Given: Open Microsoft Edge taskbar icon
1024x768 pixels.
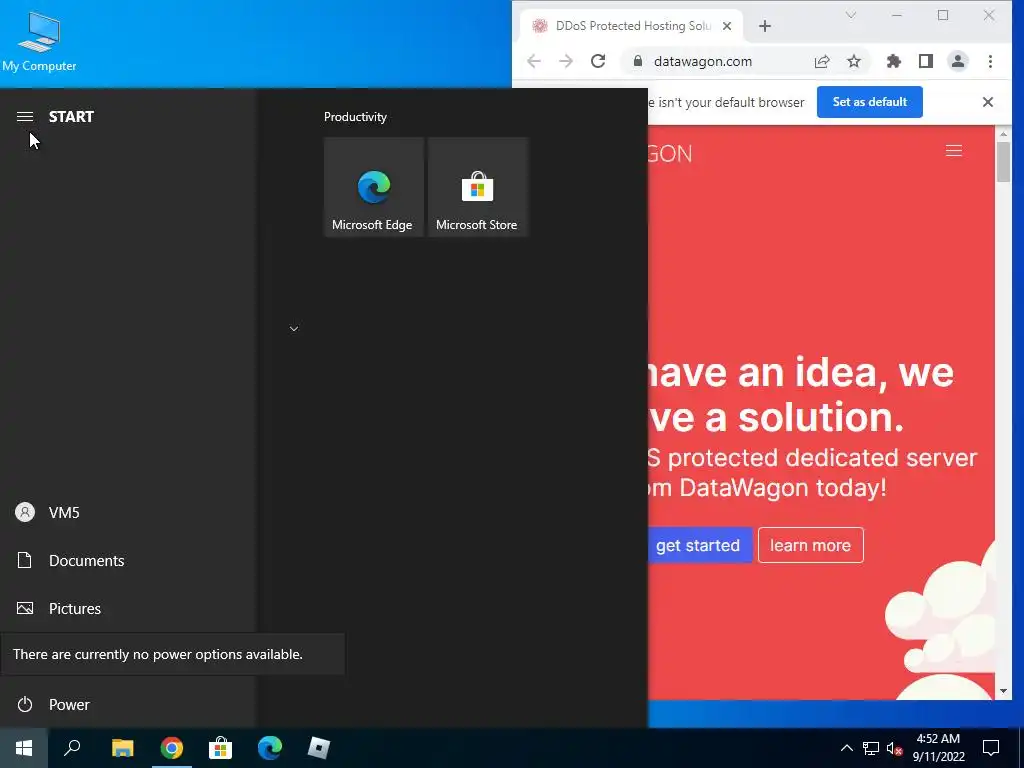Looking at the screenshot, I should [270, 748].
